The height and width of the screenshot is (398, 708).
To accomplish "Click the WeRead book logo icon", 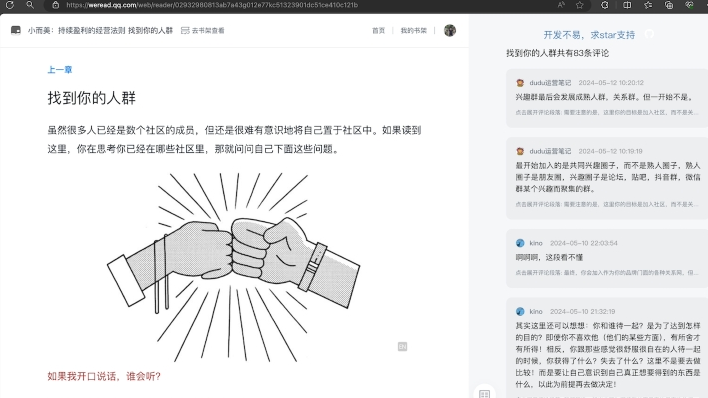I will click(x=16, y=30).
